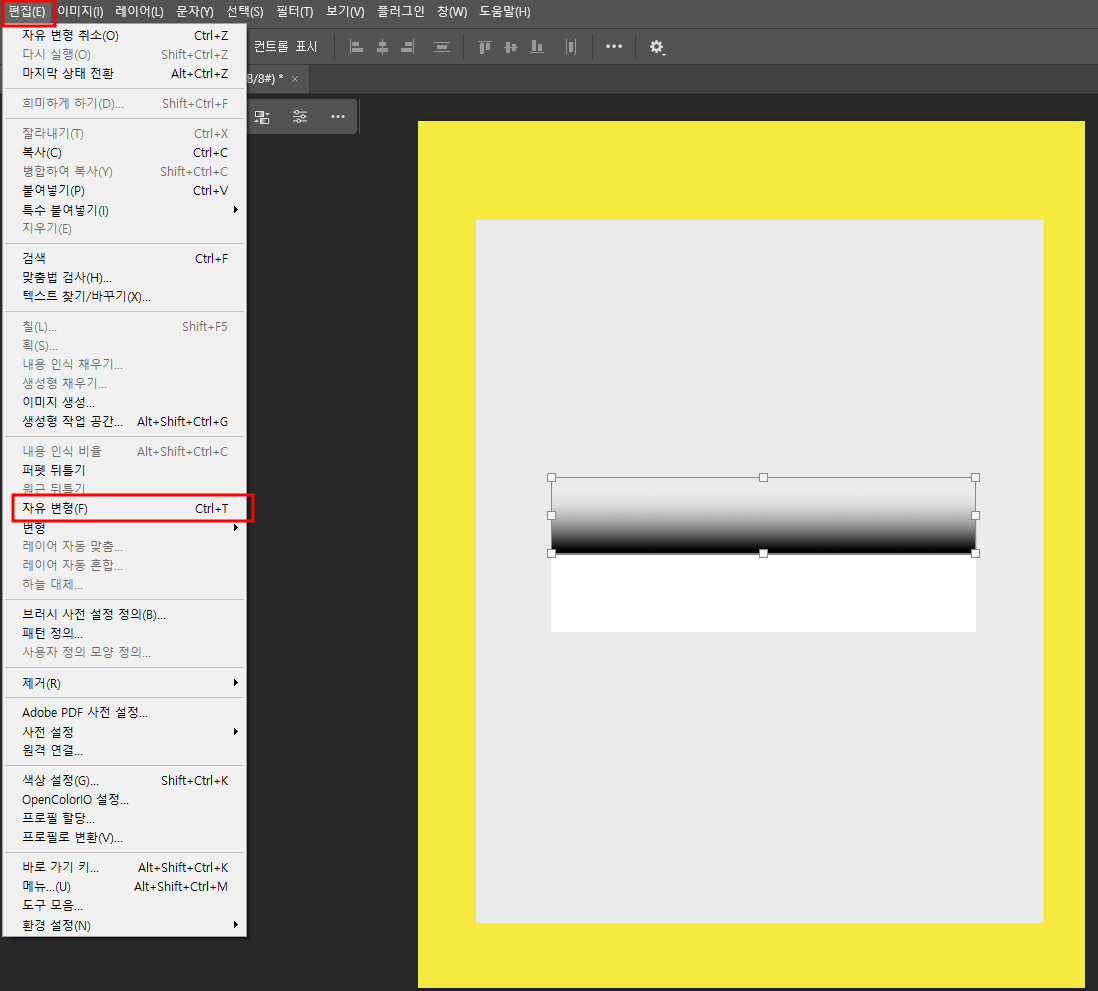This screenshot has width=1098, height=991.
Task: Open the 선택(S) menu
Action: click(x=245, y=12)
